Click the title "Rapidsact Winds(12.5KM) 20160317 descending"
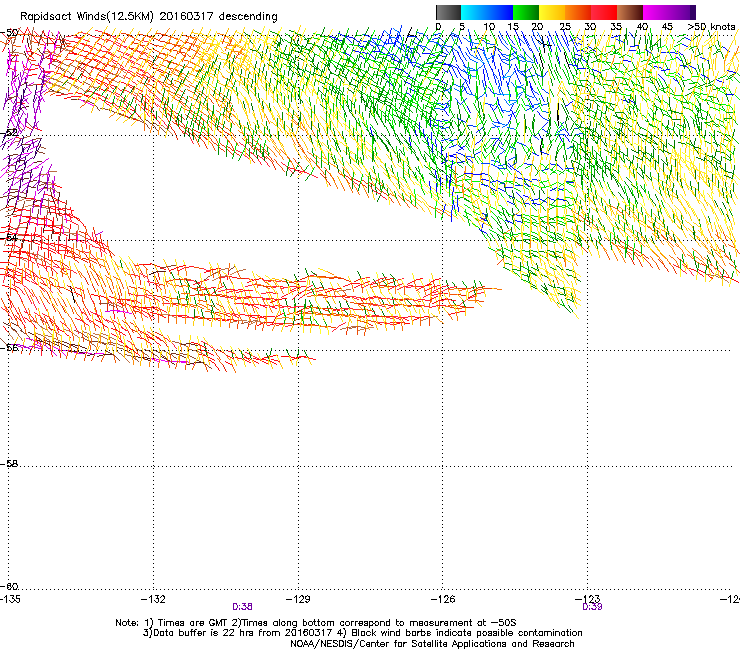Image resolution: width=740 pixels, height=650 pixels. tap(149, 17)
